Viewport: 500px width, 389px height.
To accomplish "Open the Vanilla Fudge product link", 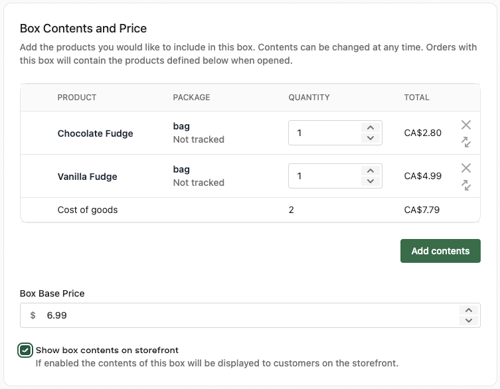I will (87, 176).
